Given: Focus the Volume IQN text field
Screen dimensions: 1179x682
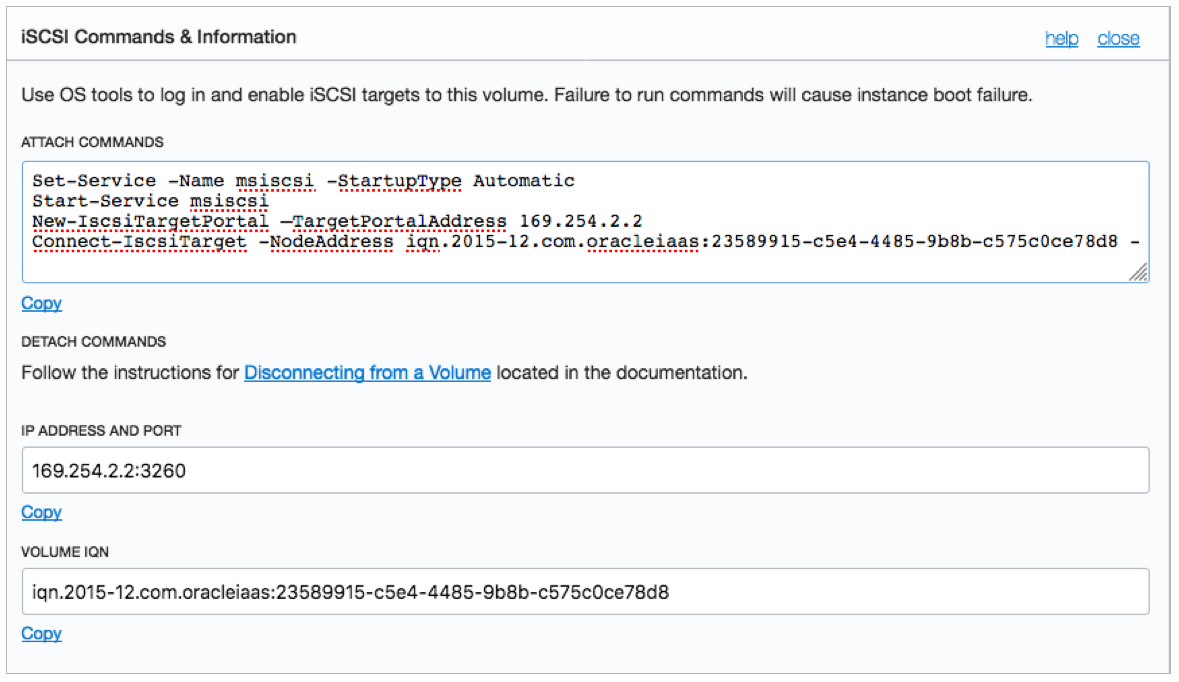Looking at the screenshot, I should click(585, 592).
